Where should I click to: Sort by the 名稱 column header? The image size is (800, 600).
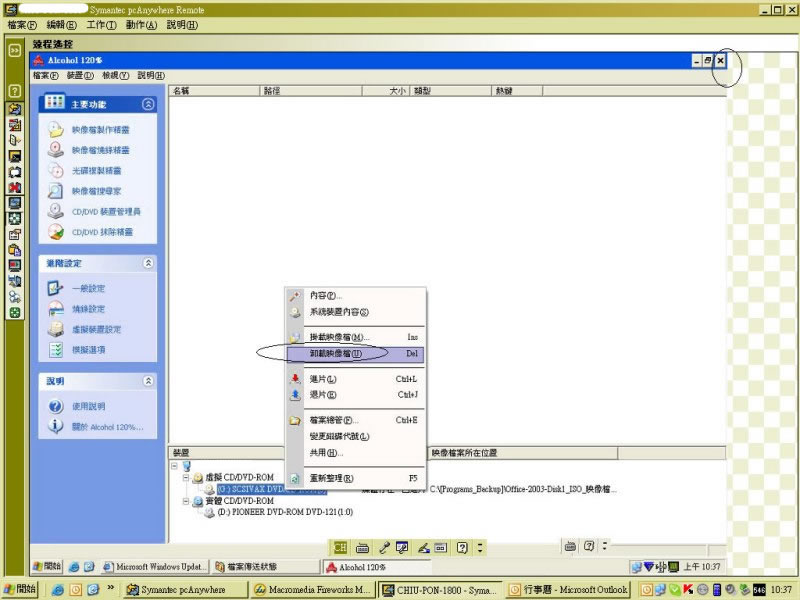tap(214, 91)
